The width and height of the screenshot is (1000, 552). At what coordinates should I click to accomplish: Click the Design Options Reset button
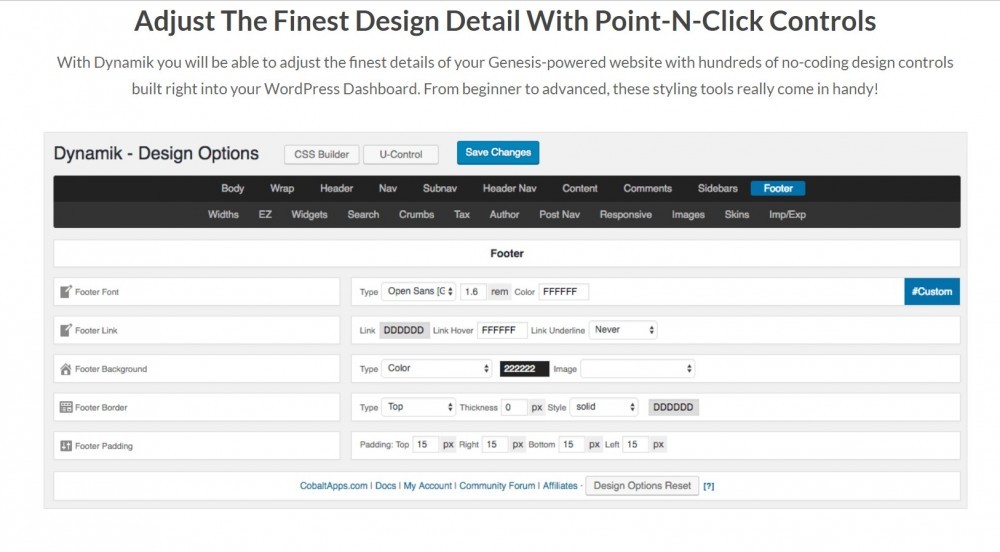click(x=642, y=486)
